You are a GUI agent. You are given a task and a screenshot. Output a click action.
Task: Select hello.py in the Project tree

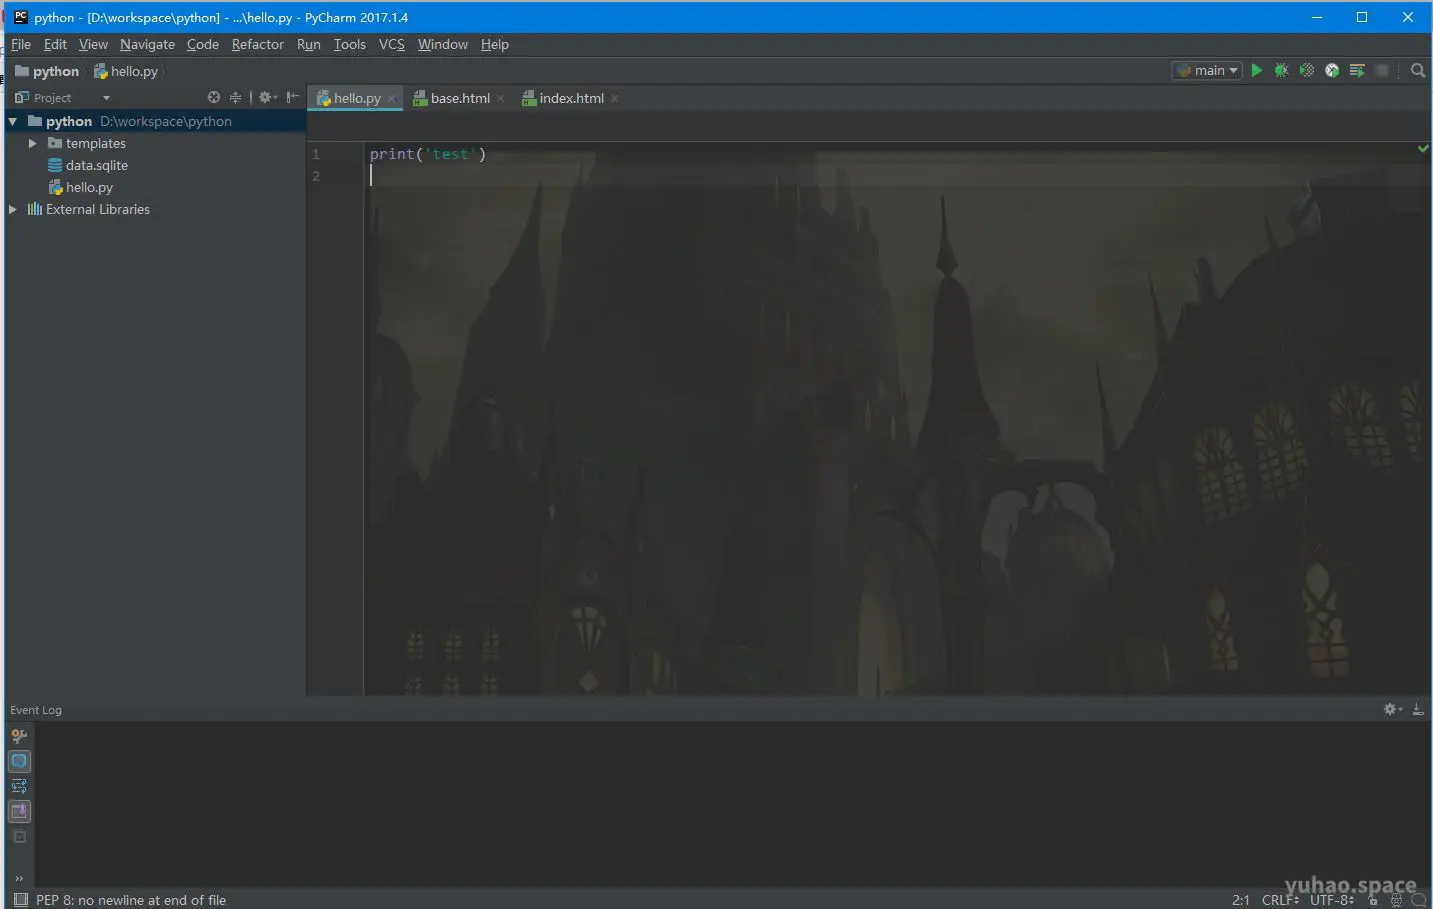(89, 187)
